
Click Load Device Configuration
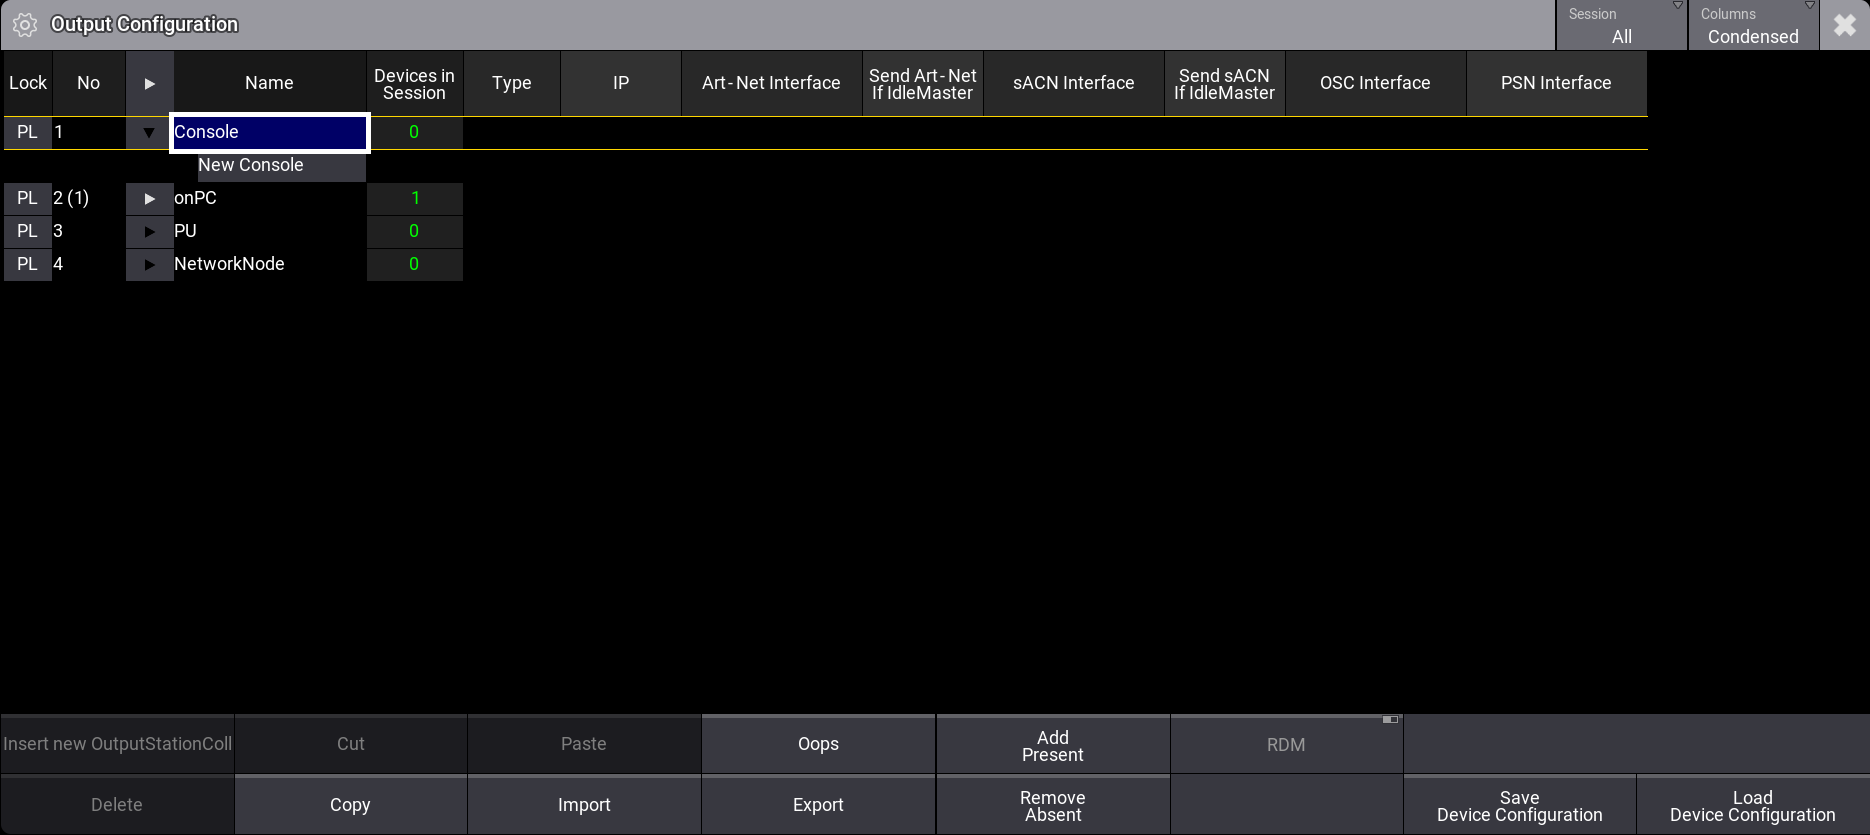(1752, 805)
